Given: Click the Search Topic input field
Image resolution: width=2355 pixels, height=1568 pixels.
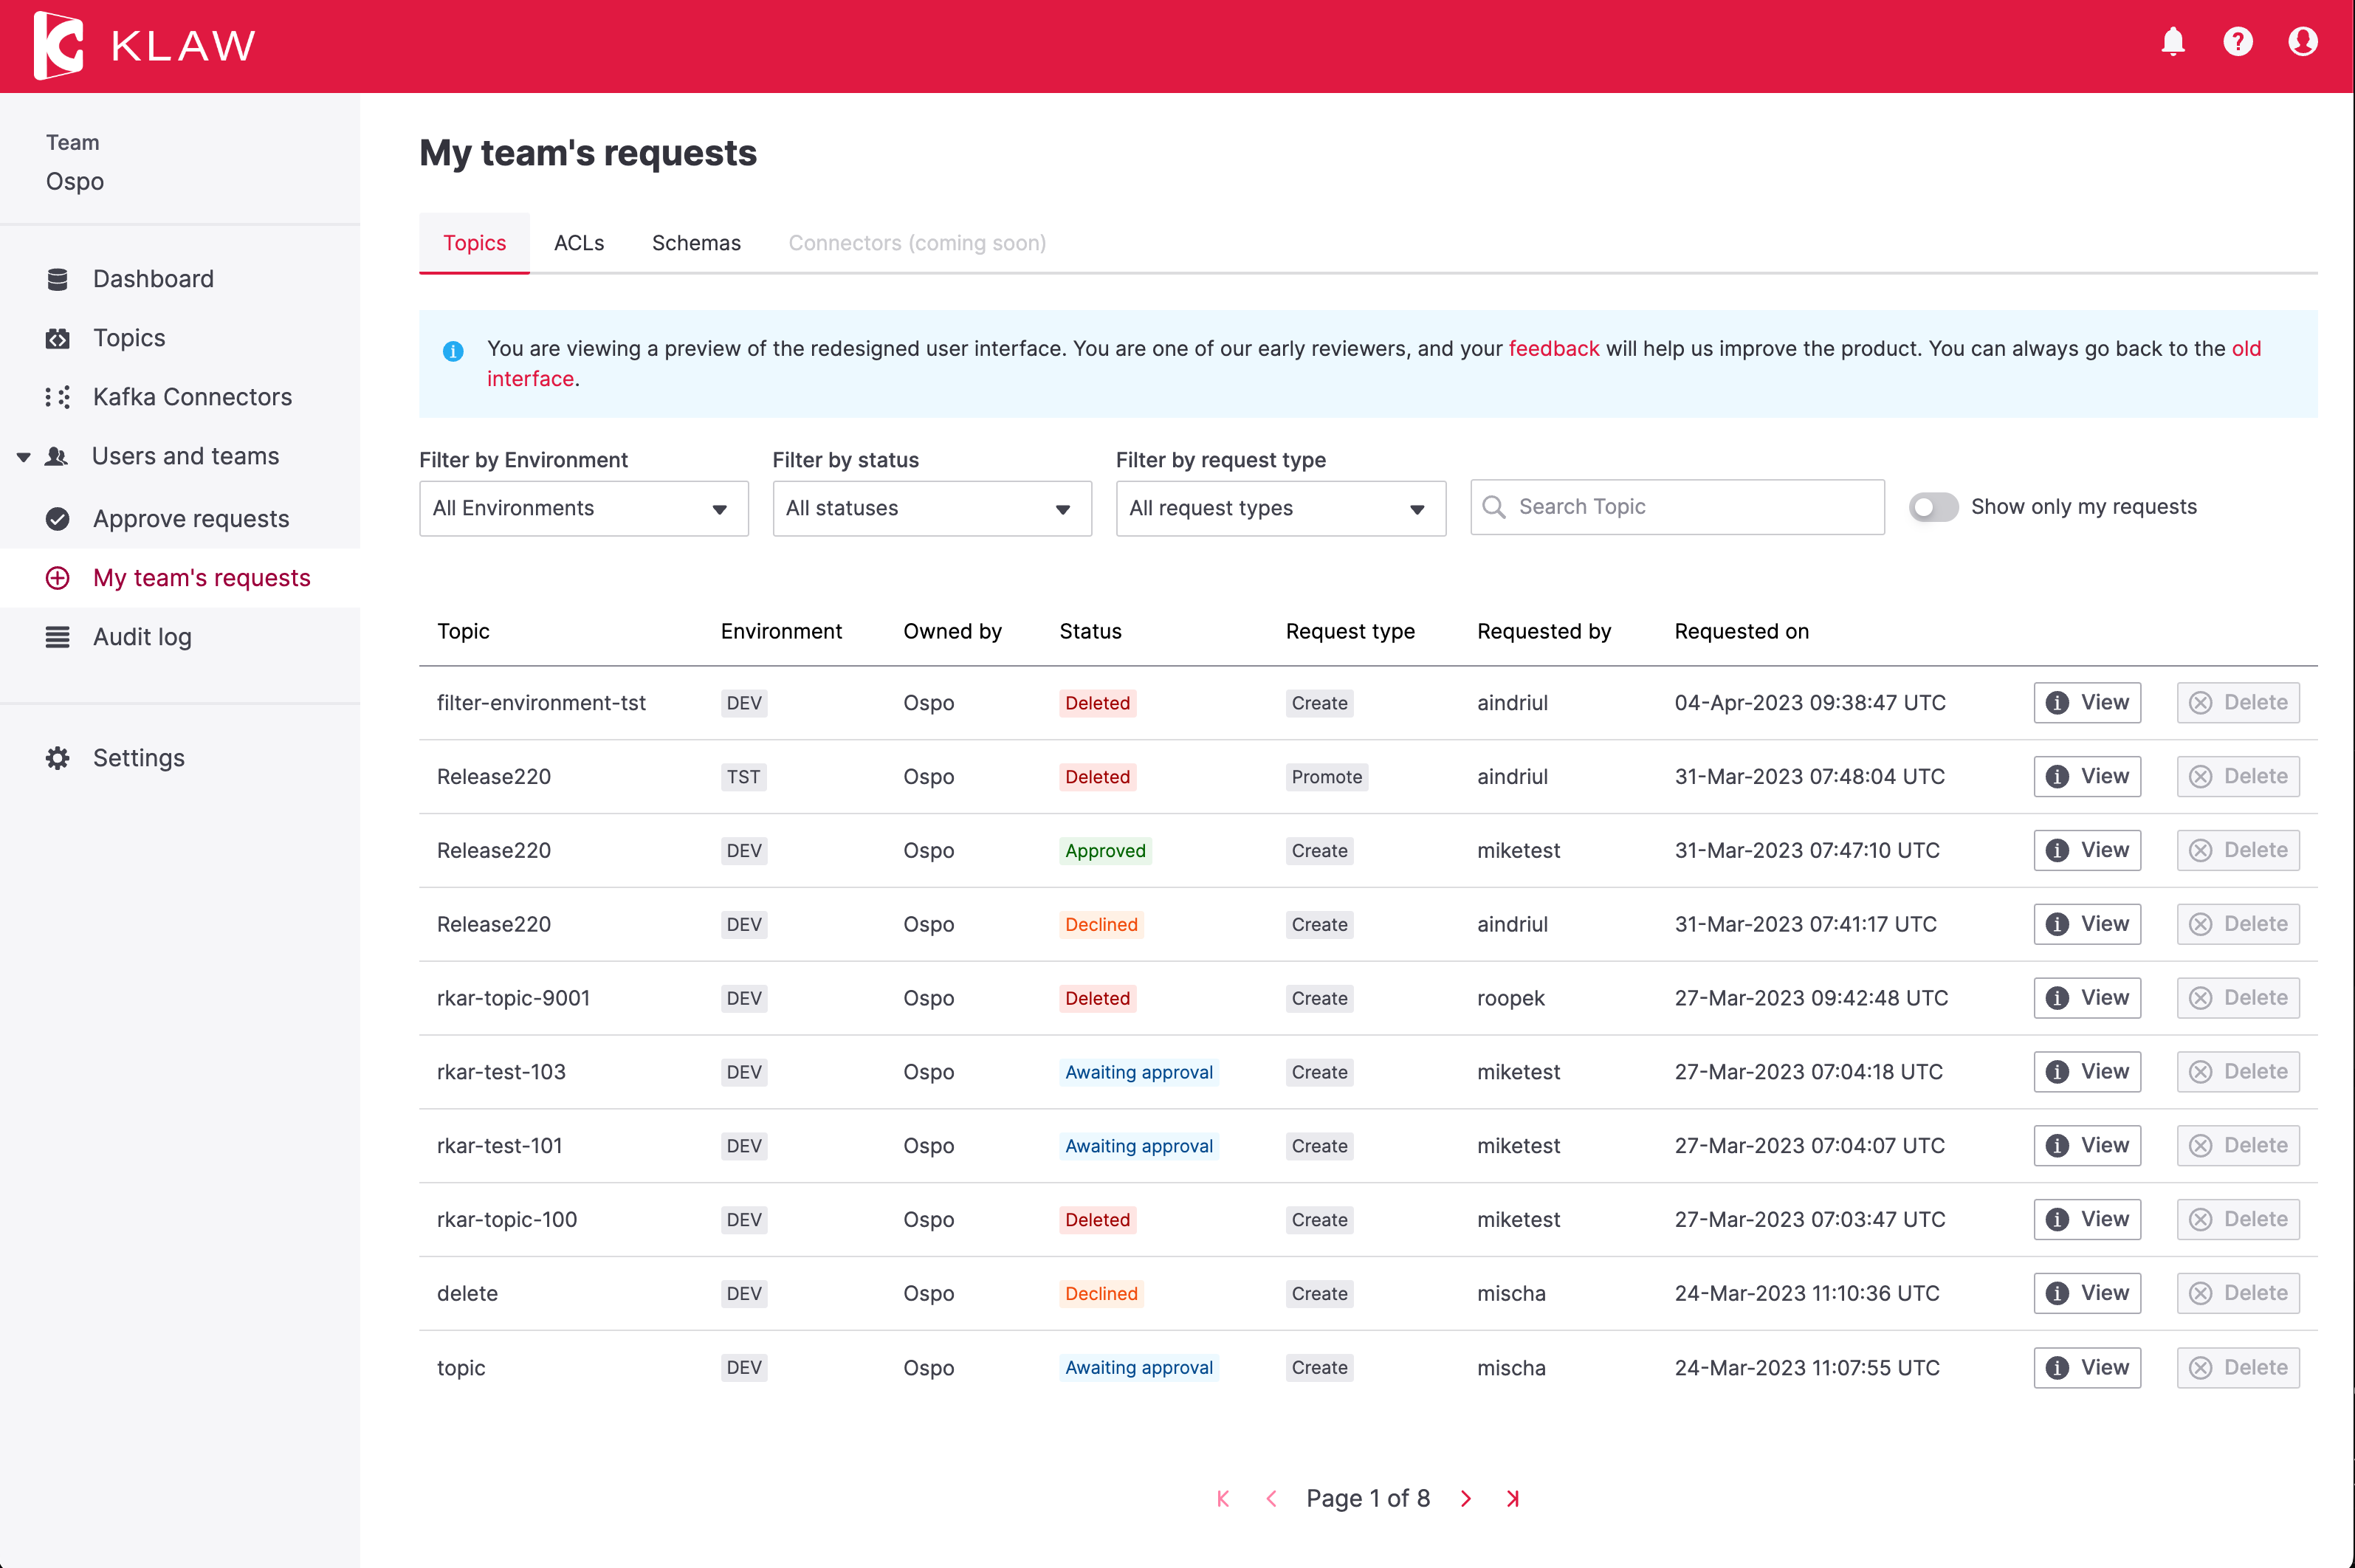Looking at the screenshot, I should point(1690,507).
